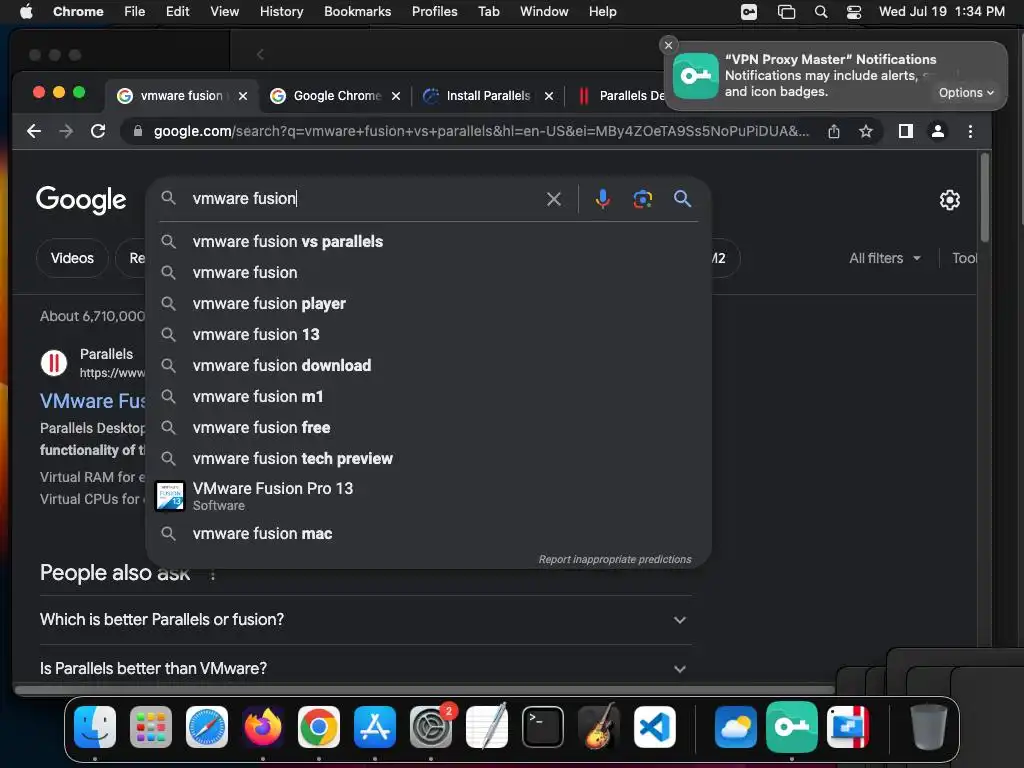The height and width of the screenshot is (768, 1024).
Task: Expand 'Is Parallels better than VMware?'
Action: click(366, 669)
